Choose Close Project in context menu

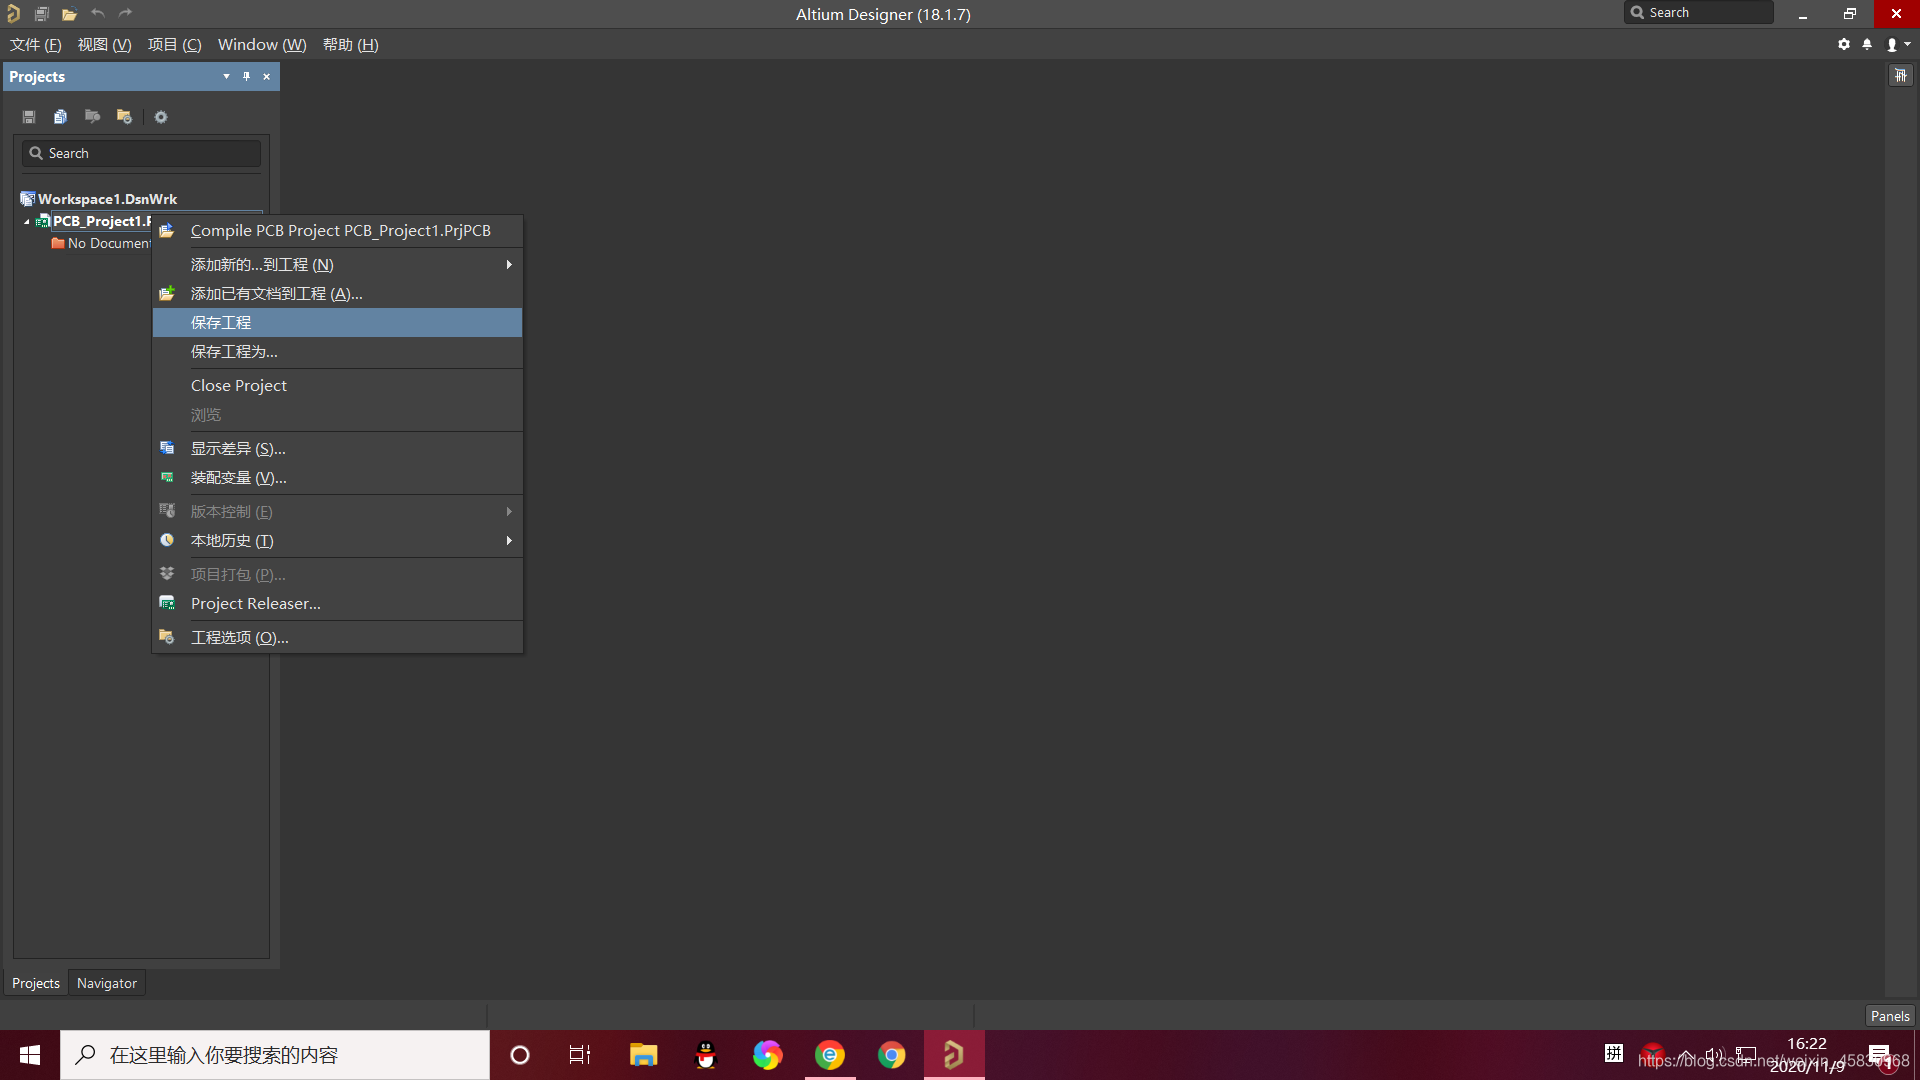[x=338, y=386]
